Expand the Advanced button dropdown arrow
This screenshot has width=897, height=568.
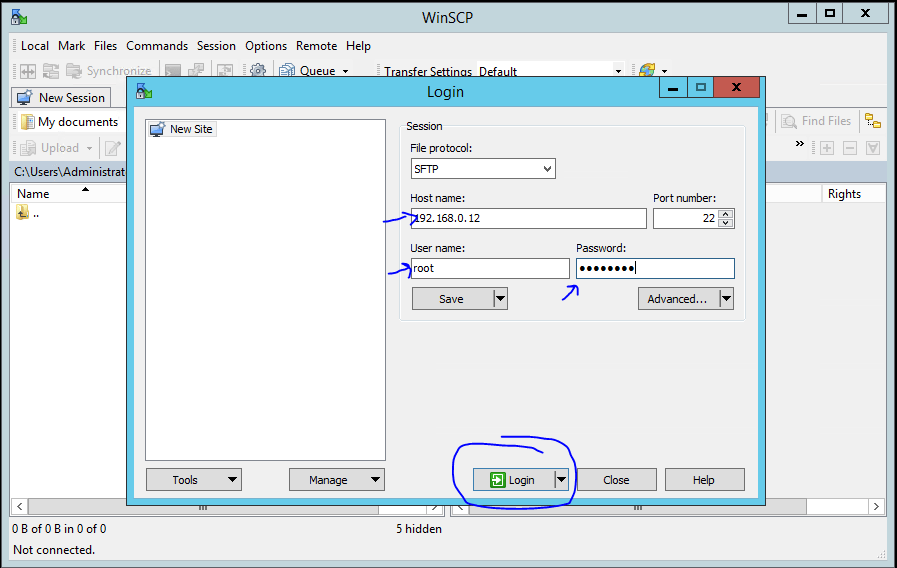726,299
